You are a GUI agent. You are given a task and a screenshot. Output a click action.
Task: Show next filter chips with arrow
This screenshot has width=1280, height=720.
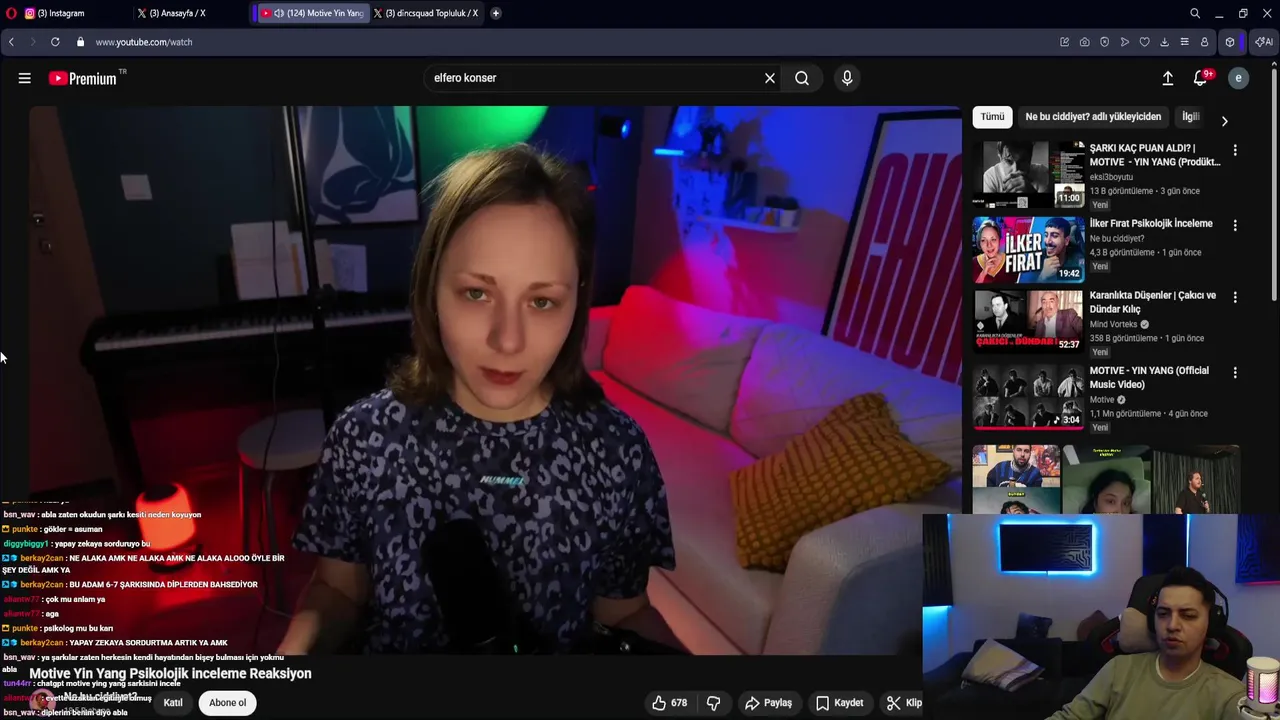(1224, 121)
